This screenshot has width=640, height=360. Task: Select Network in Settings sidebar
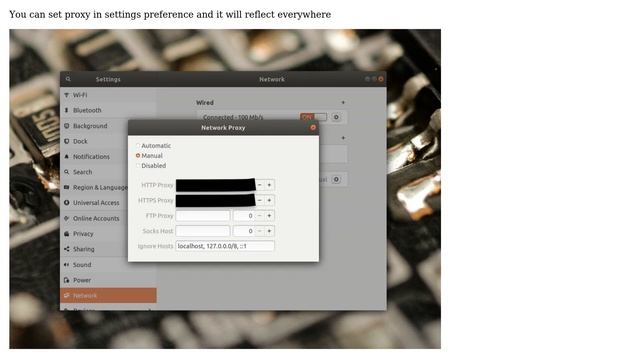108,296
